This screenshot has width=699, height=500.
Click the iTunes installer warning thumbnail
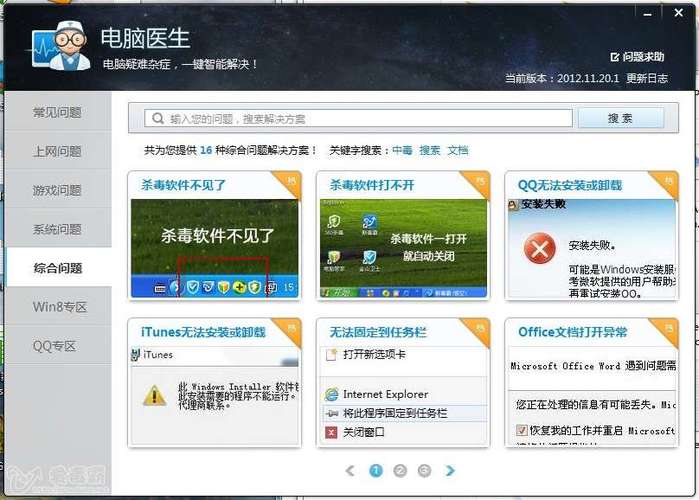pyautogui.click(x=214, y=395)
